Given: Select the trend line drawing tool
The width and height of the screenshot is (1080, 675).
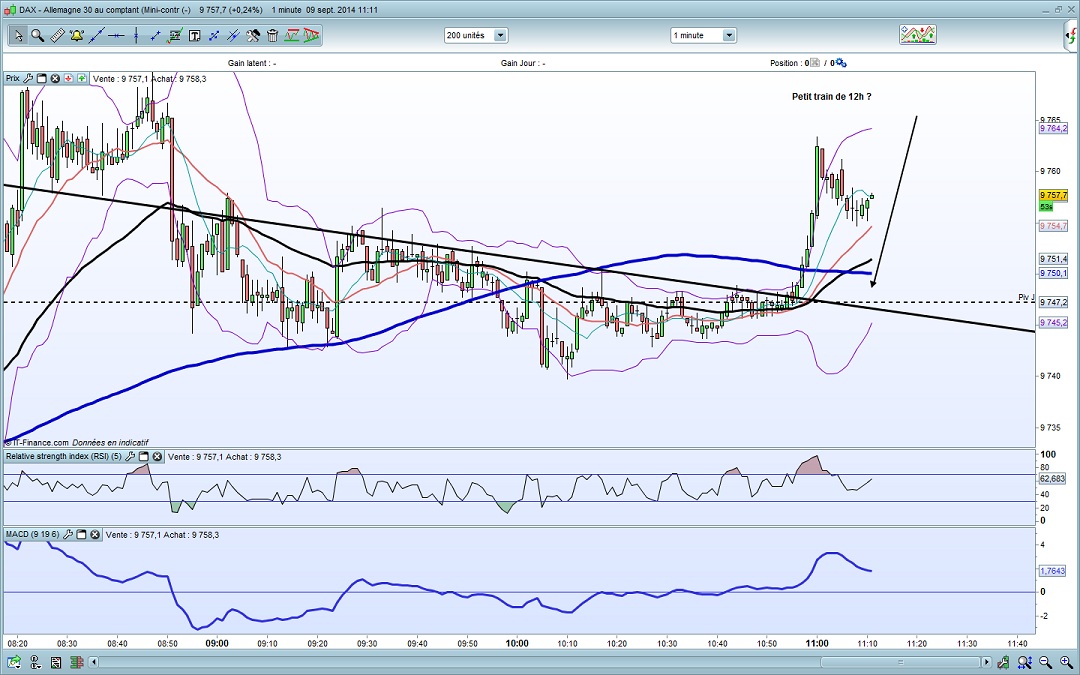Looking at the screenshot, I should coord(96,35).
